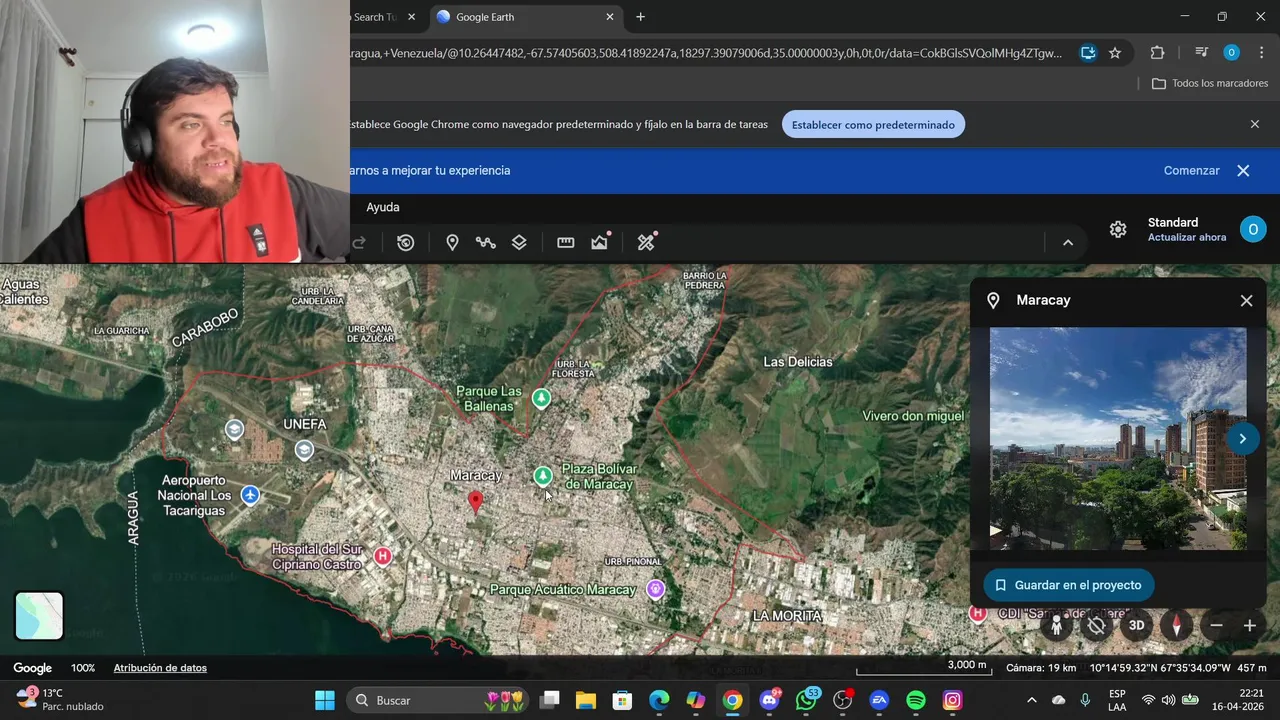Close the Google Earth browser tab
The image size is (1280, 720).
click(610, 17)
